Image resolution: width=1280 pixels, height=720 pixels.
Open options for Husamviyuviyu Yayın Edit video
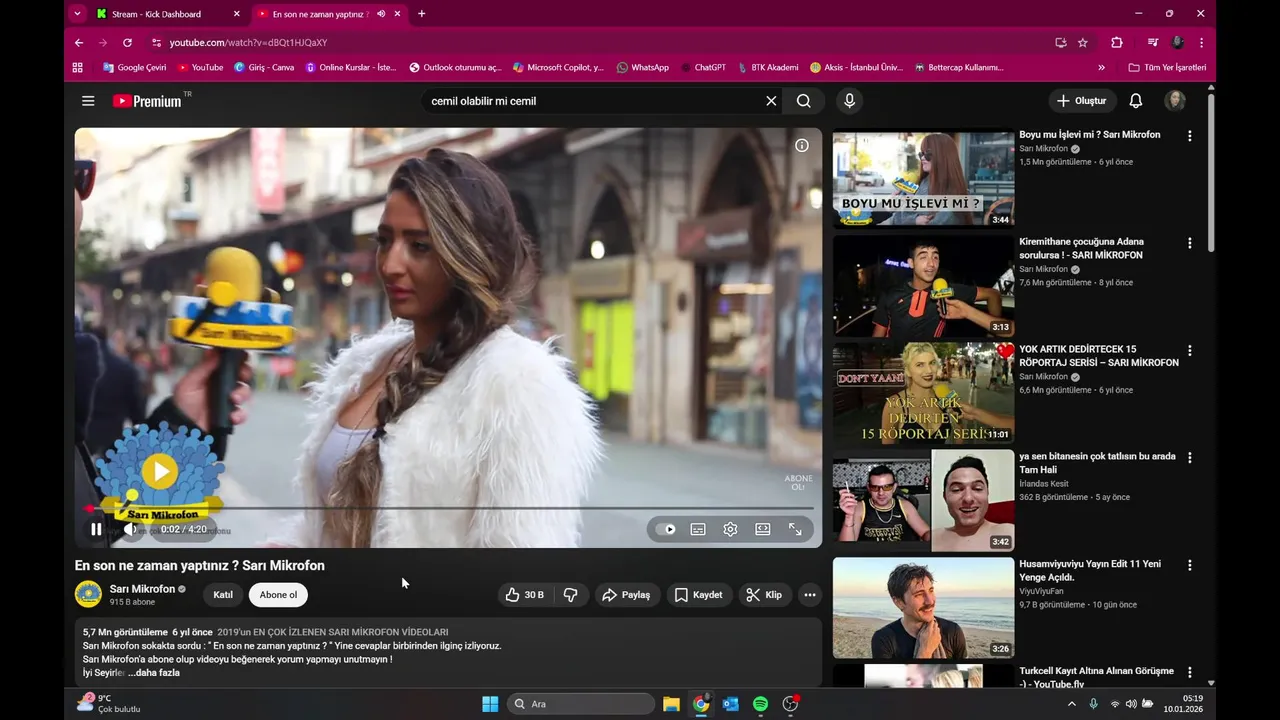(x=1189, y=565)
